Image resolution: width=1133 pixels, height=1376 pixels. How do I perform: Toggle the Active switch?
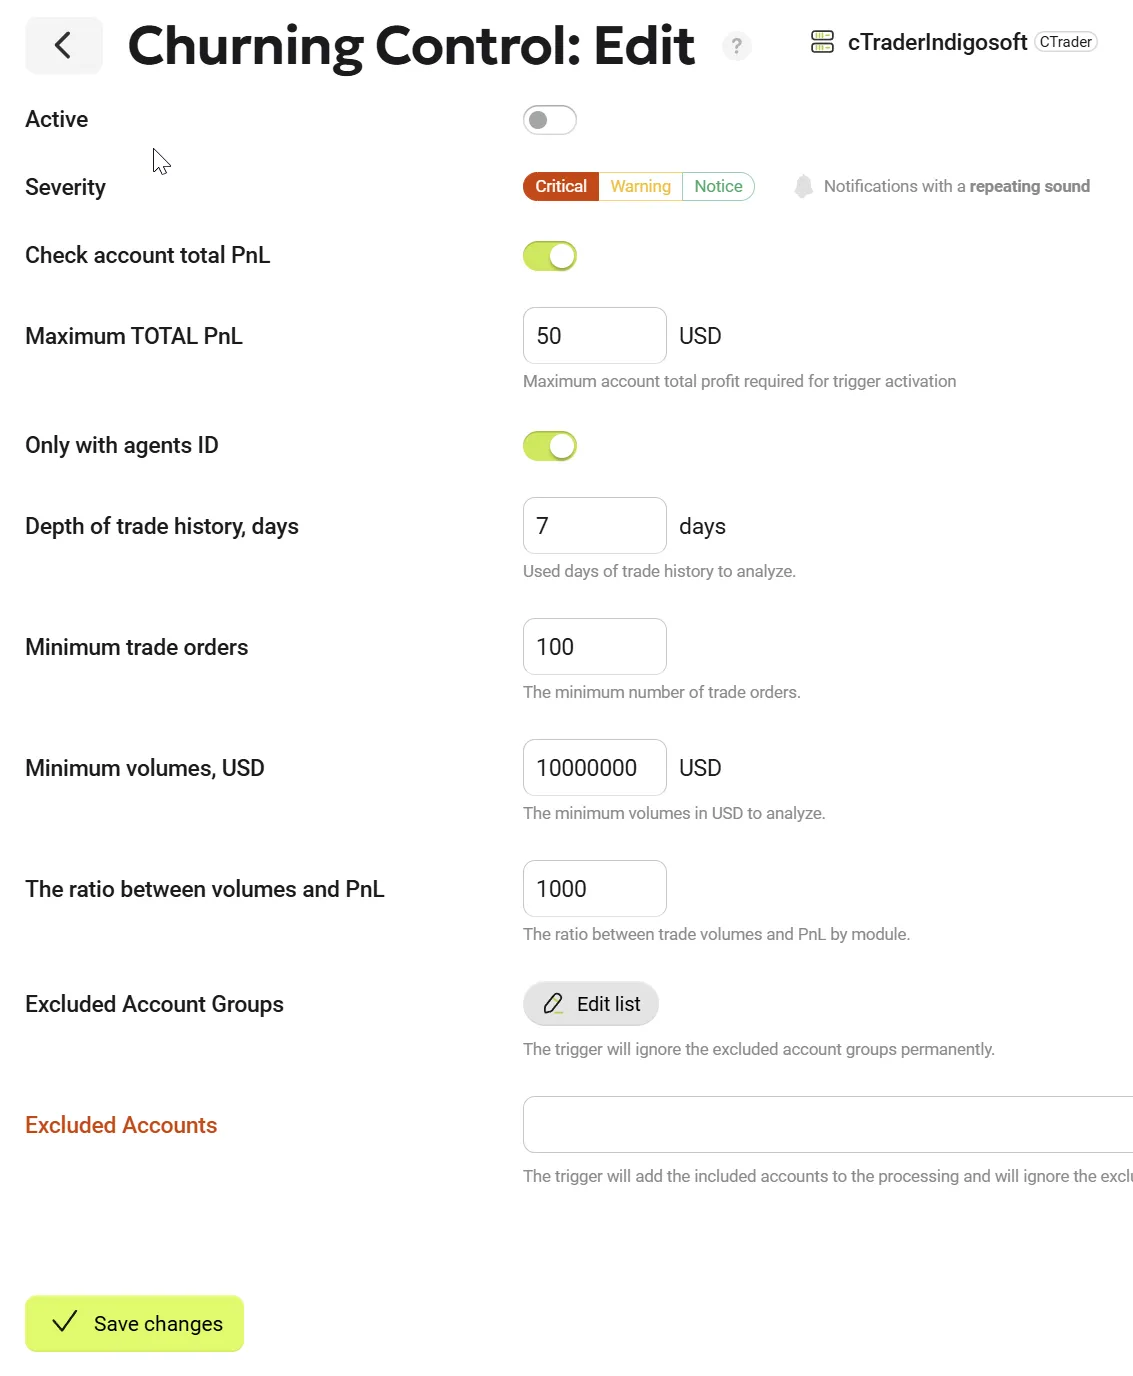point(549,120)
